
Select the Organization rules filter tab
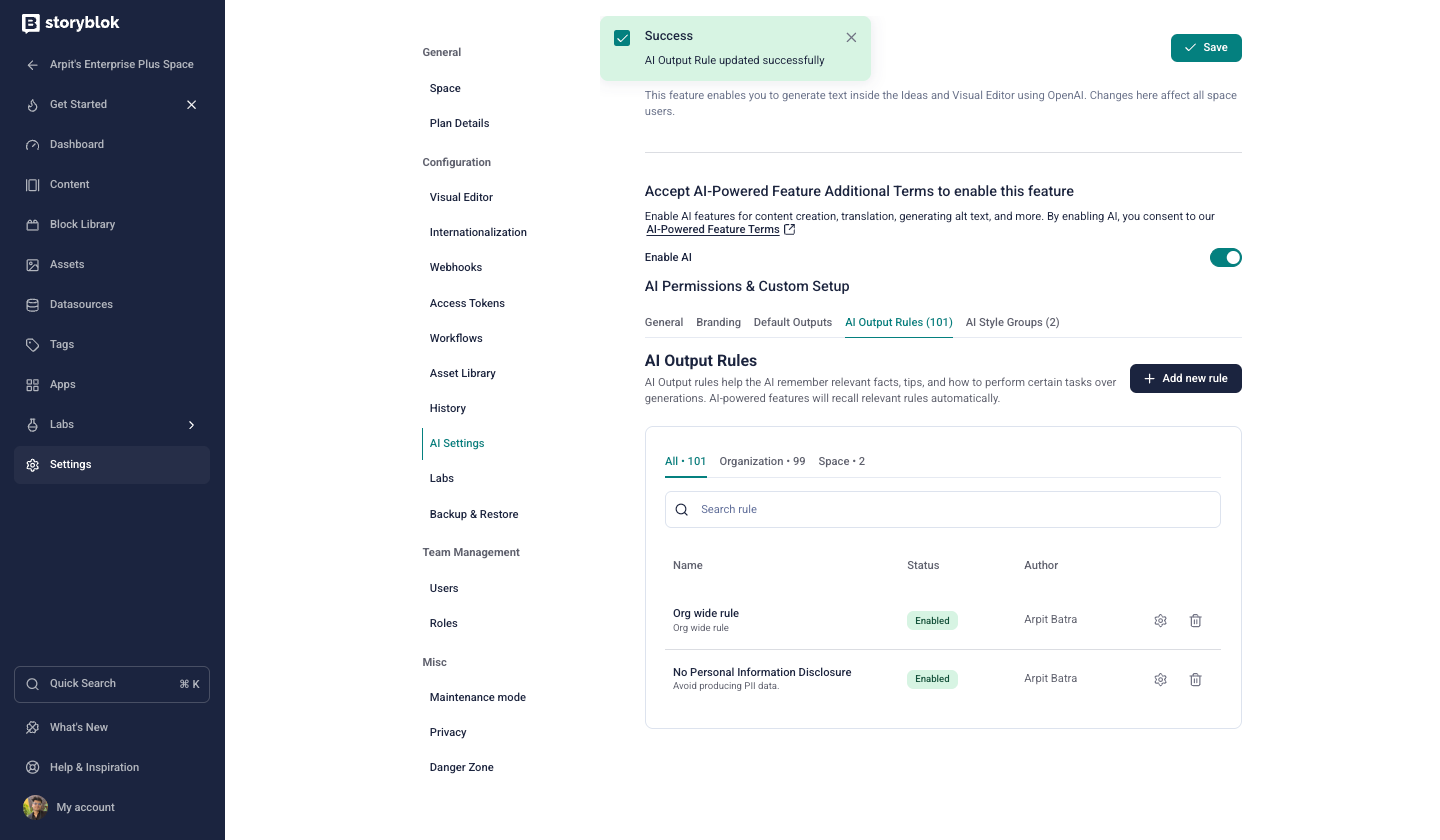(x=762, y=461)
